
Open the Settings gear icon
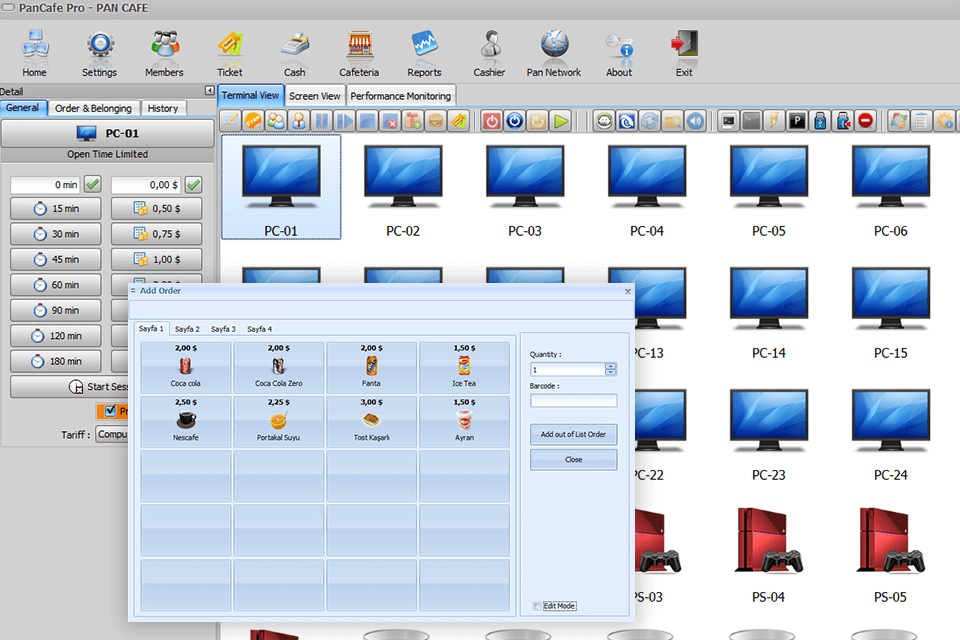tap(100, 53)
